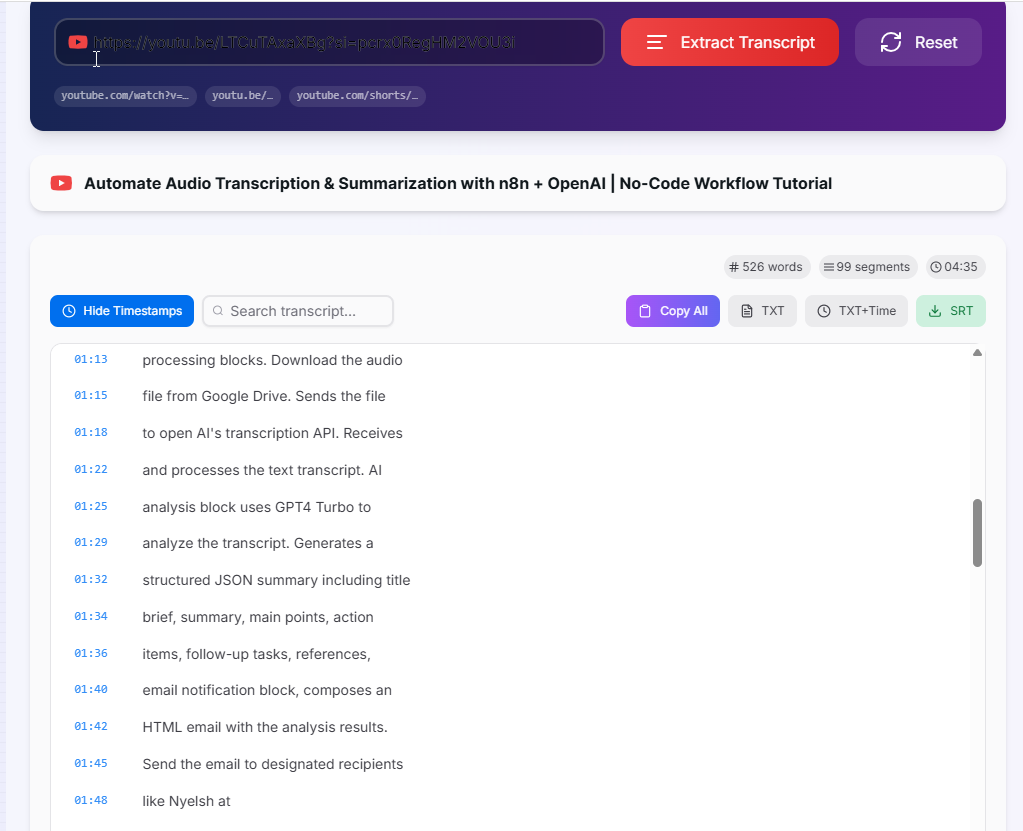Jump to timestamp 01:18
Screen dimensions: 1023x831
pyautogui.click(x=91, y=432)
